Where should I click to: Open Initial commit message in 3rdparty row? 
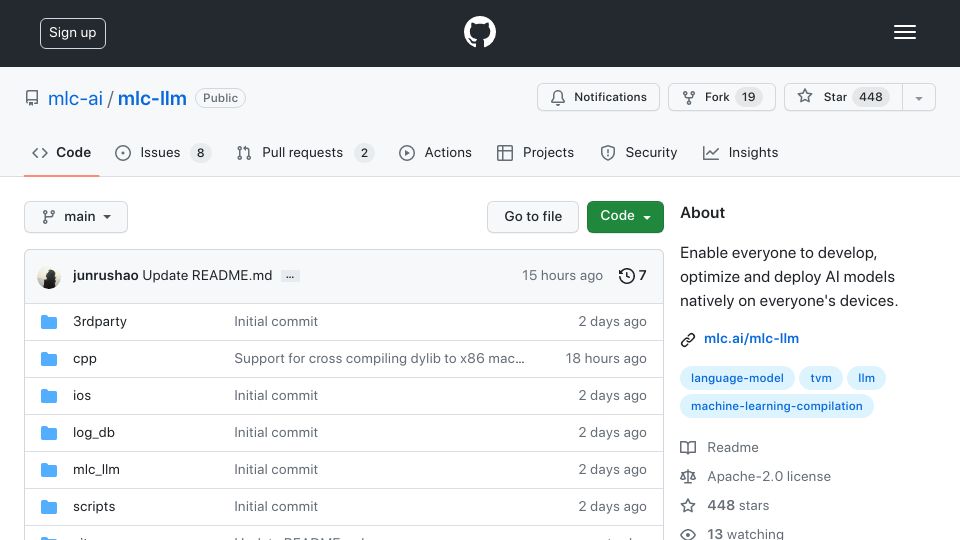pyautogui.click(x=276, y=321)
